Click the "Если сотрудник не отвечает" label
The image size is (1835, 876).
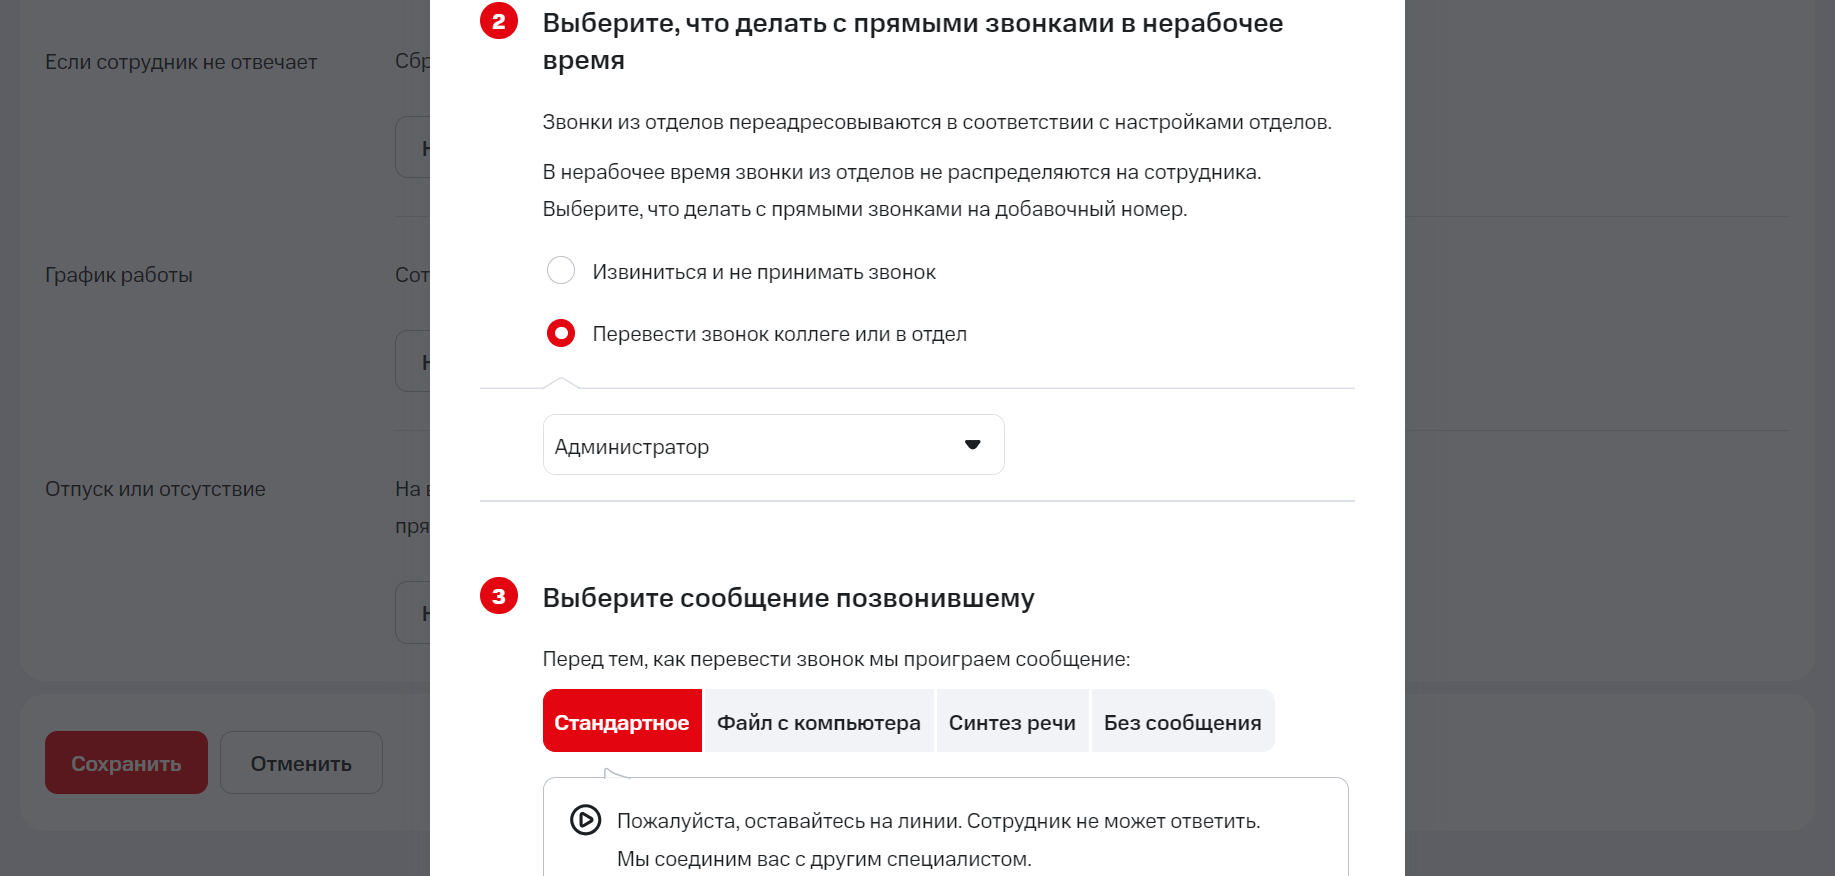(x=181, y=62)
